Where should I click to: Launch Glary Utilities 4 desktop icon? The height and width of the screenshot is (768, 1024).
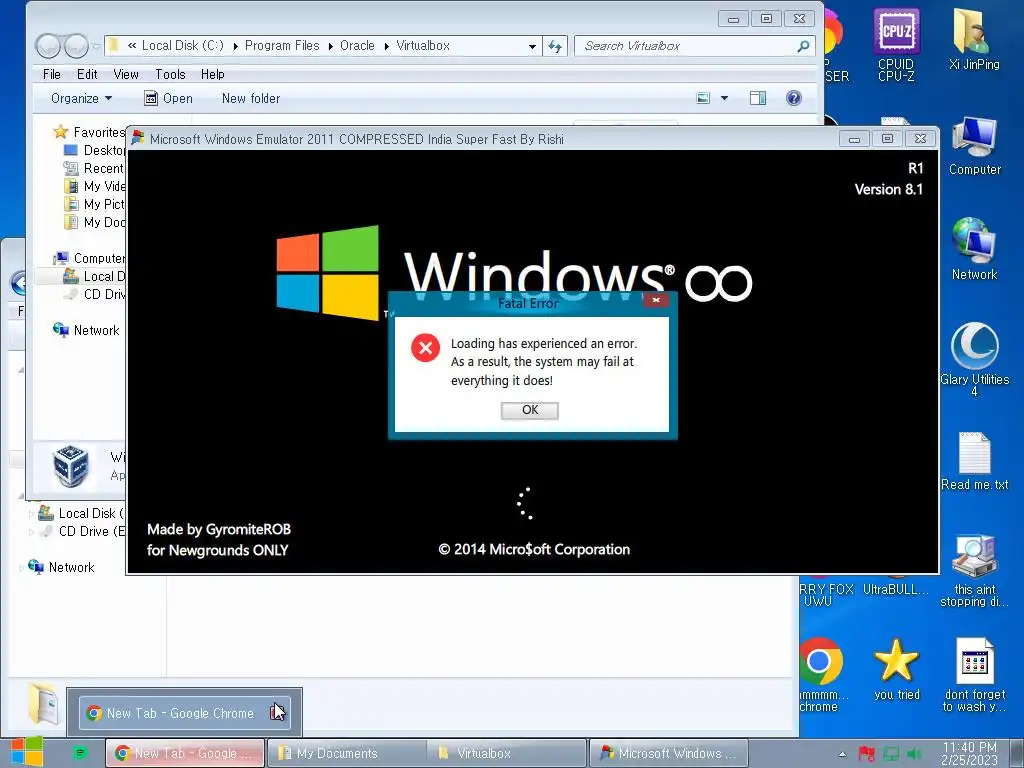point(974,359)
